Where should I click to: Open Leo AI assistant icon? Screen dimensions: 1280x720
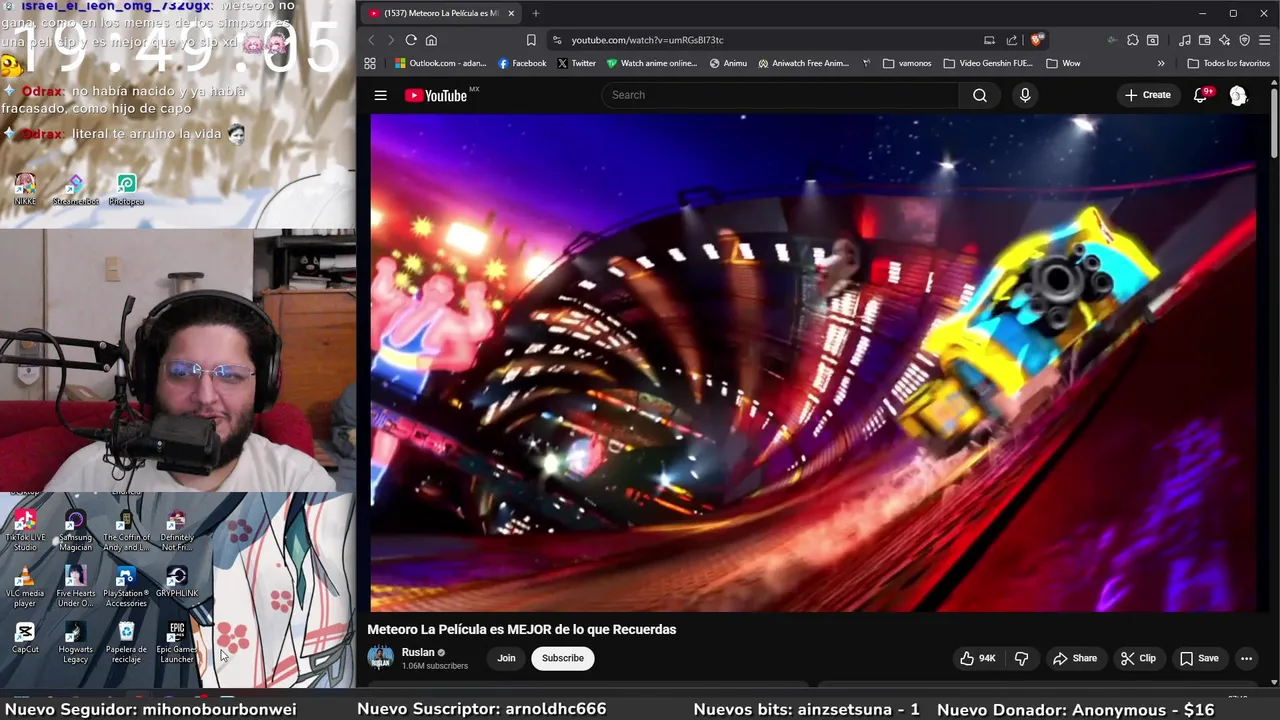(x=1225, y=40)
